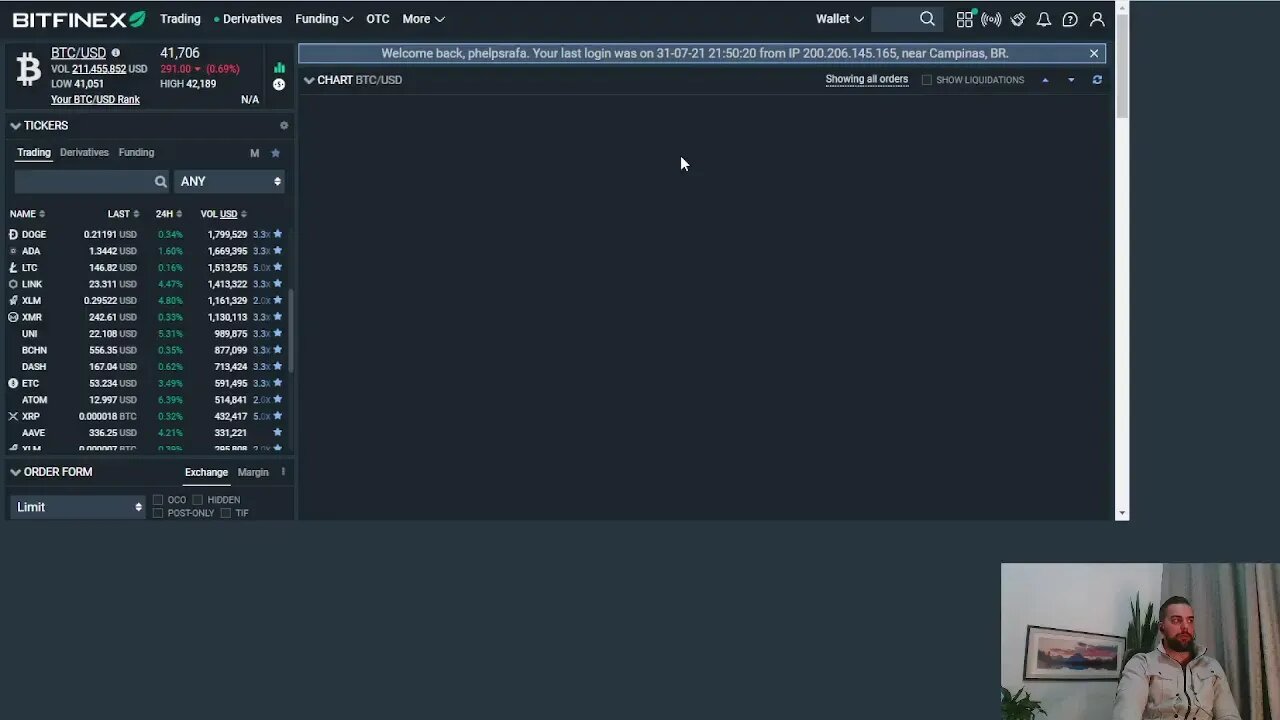Switch to Margin tab in Order Form
The width and height of the screenshot is (1280, 720).
coord(253,472)
